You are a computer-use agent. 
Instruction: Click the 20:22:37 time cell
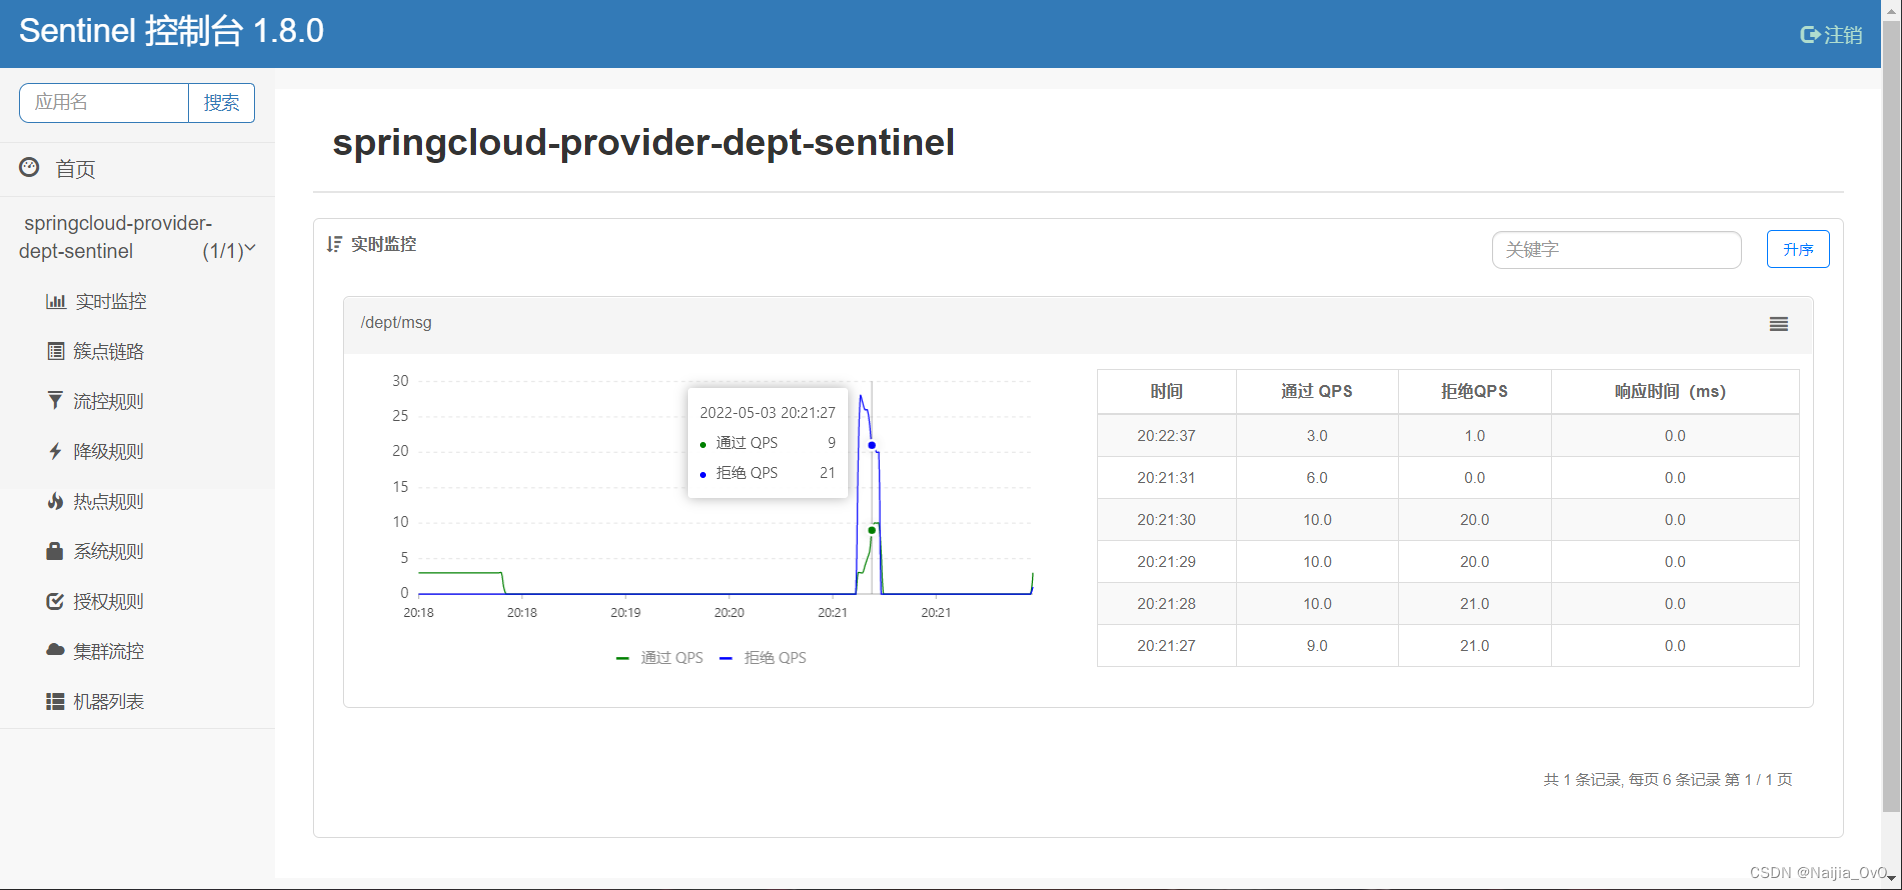click(x=1167, y=436)
